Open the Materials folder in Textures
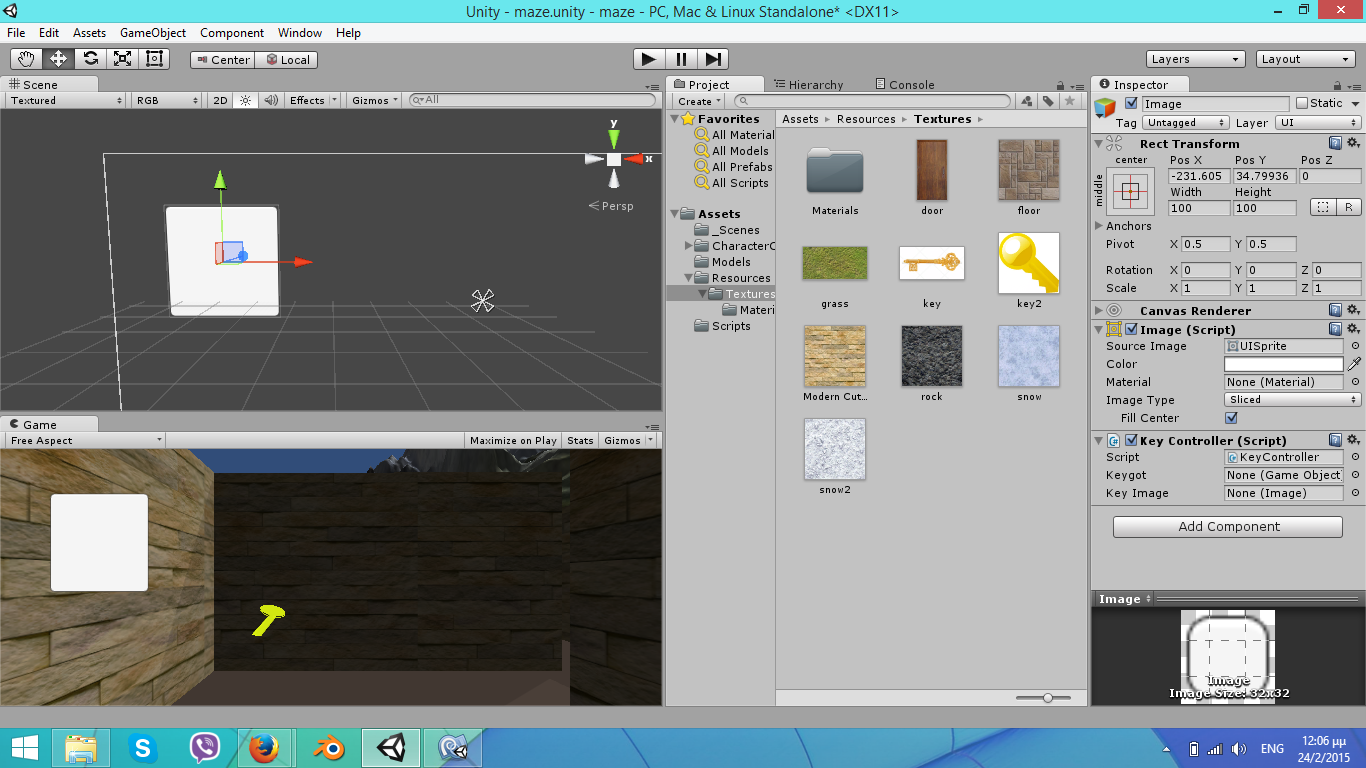The image size is (1366, 768). (835, 170)
